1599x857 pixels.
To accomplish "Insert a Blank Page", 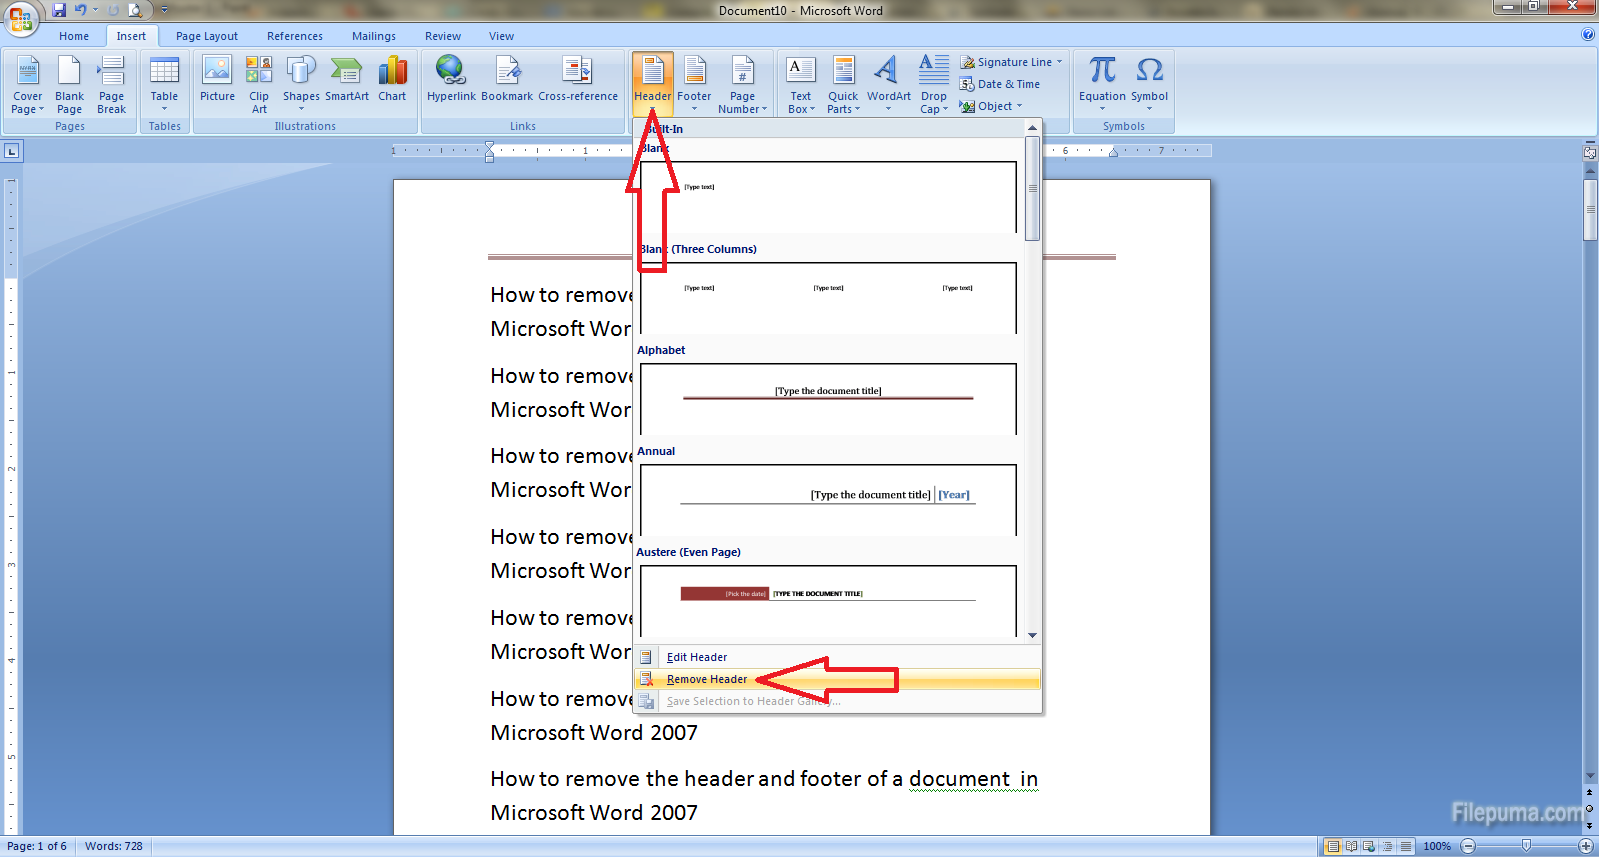I will point(69,85).
